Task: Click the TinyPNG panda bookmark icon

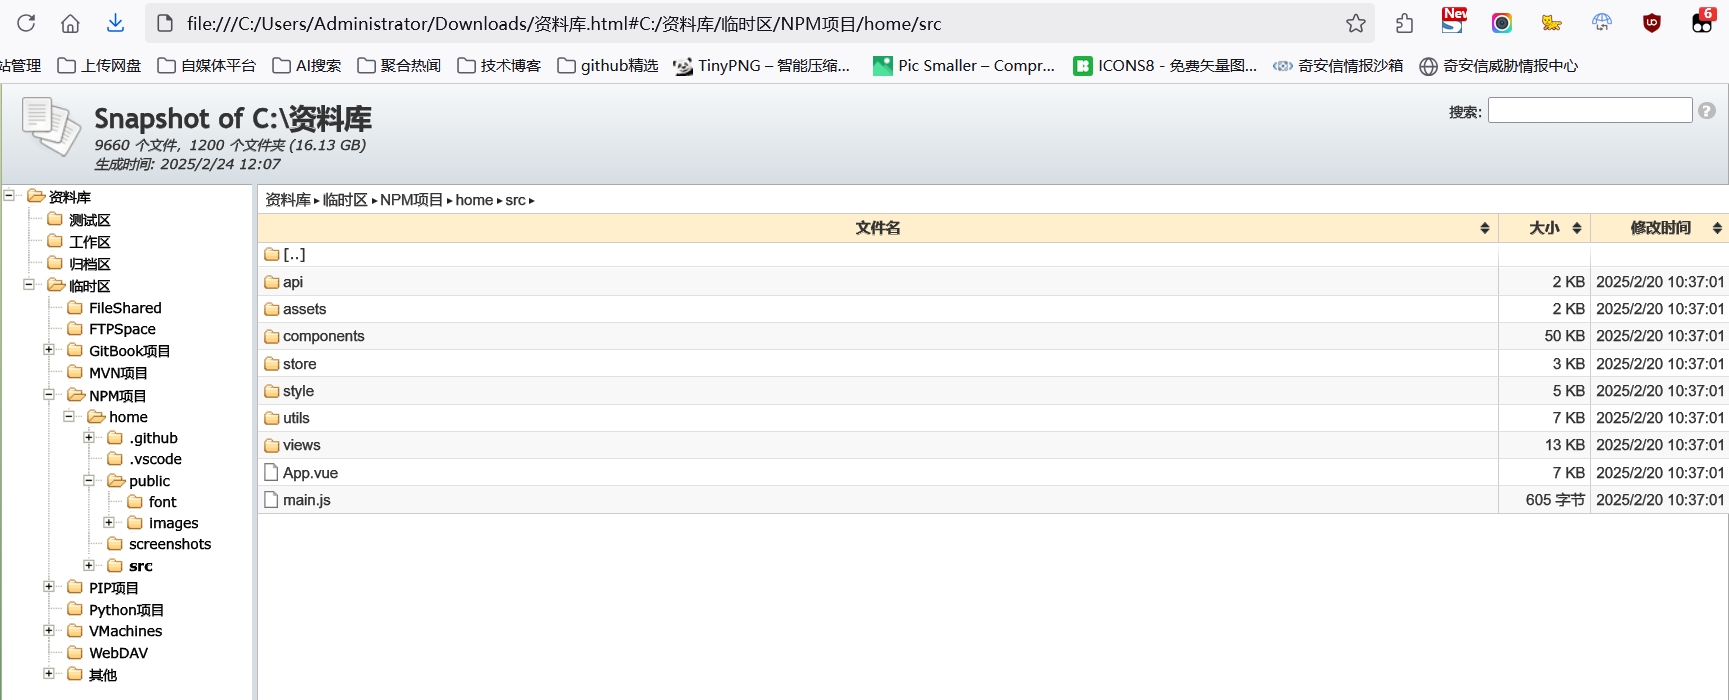Action: click(x=683, y=66)
